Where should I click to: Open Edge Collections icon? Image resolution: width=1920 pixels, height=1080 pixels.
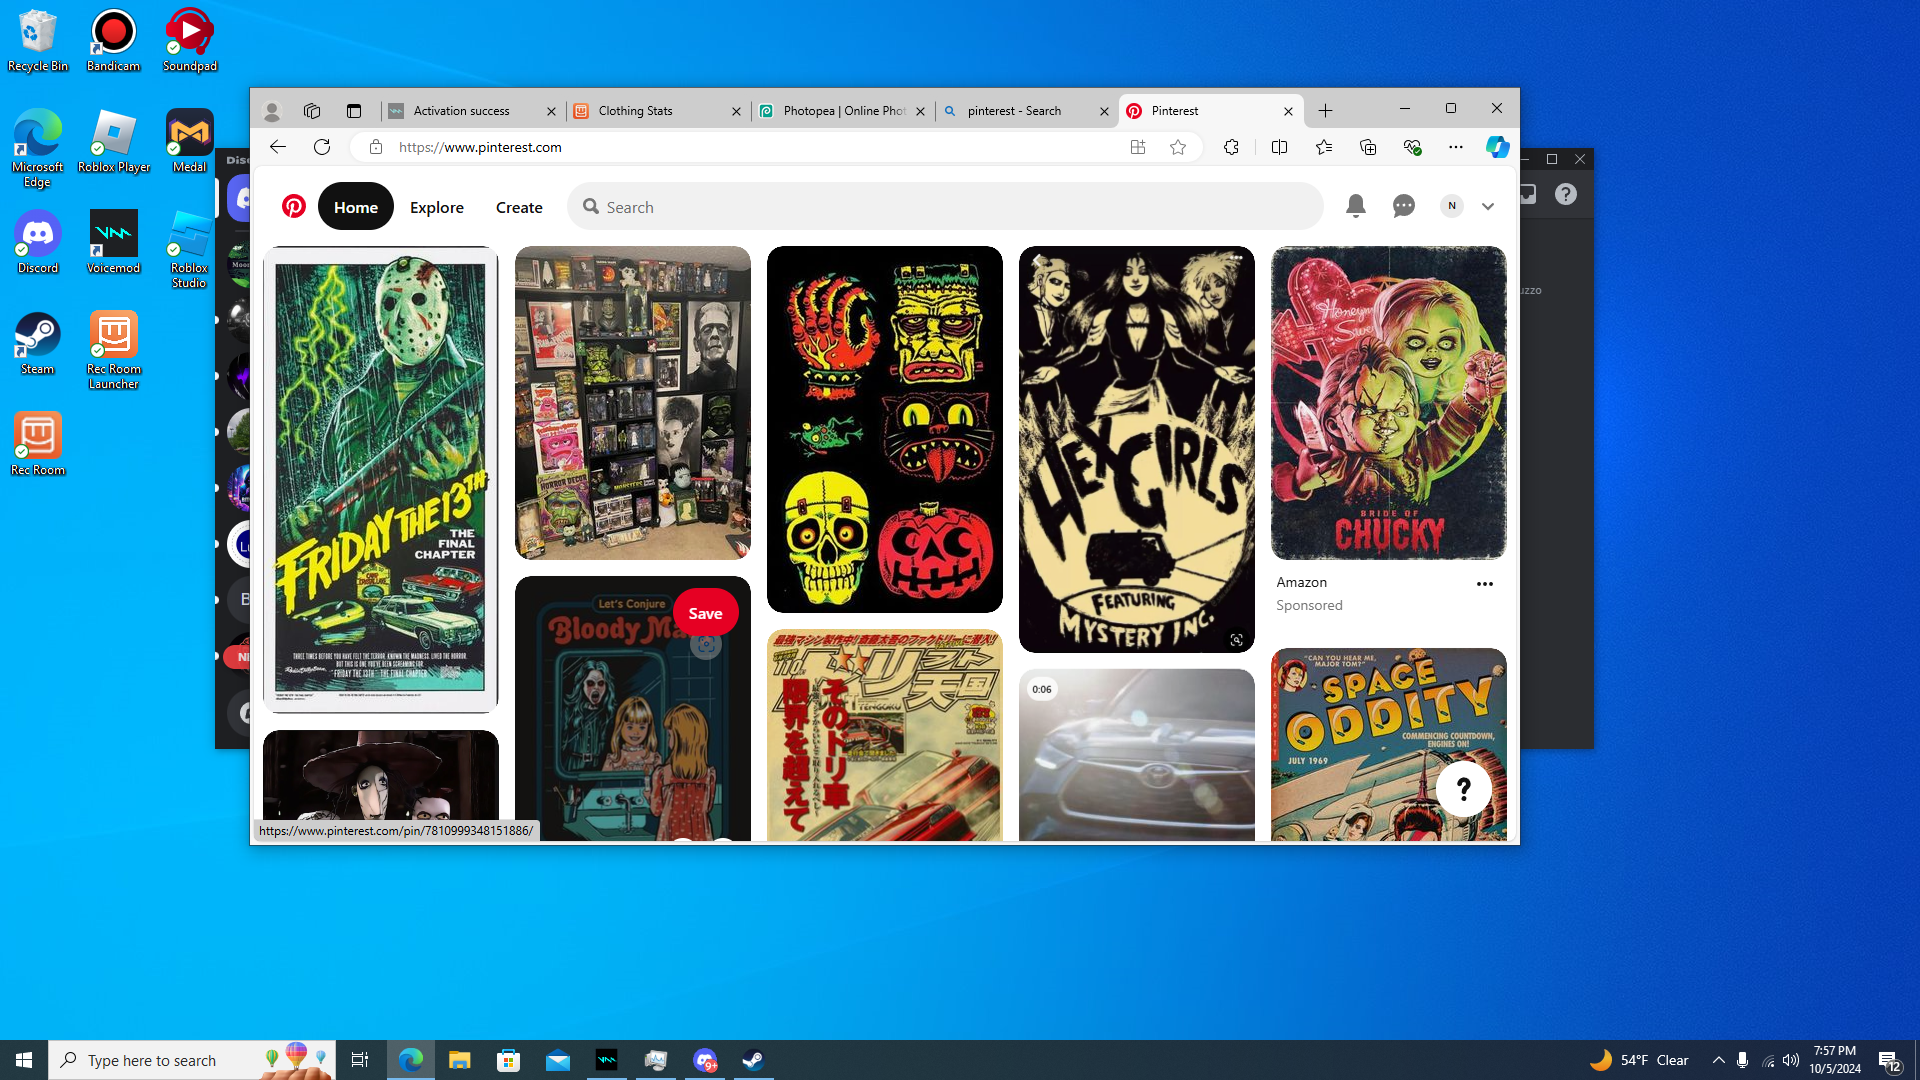pos(1368,147)
